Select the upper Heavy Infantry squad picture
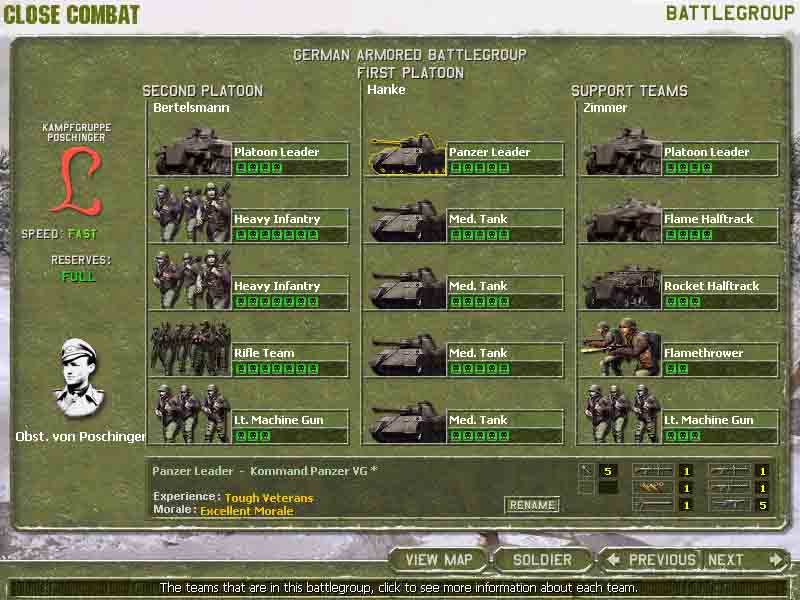800x600 pixels. pos(192,213)
